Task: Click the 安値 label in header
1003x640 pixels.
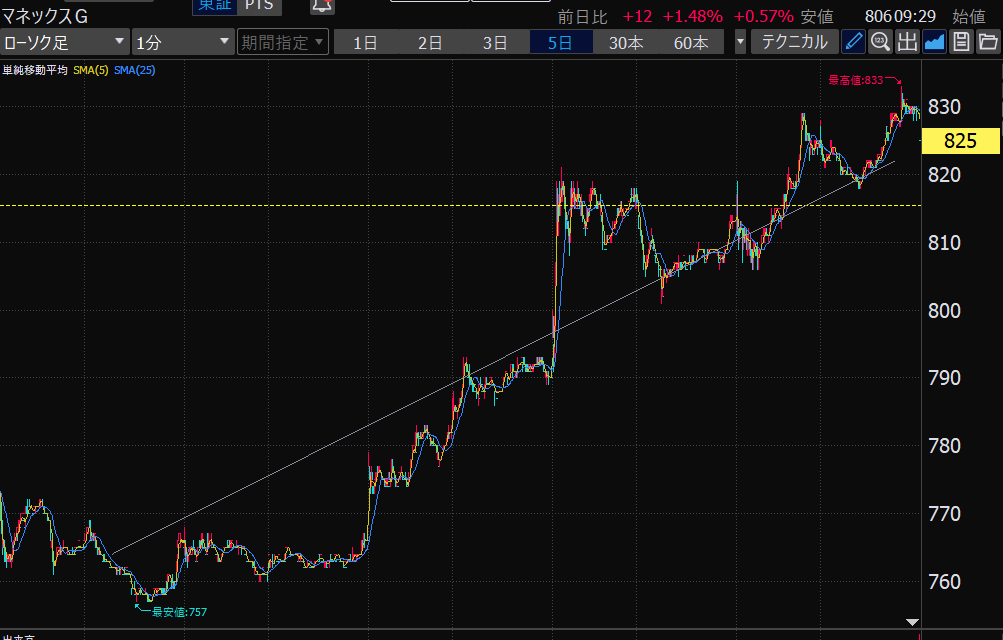Action: [x=817, y=17]
